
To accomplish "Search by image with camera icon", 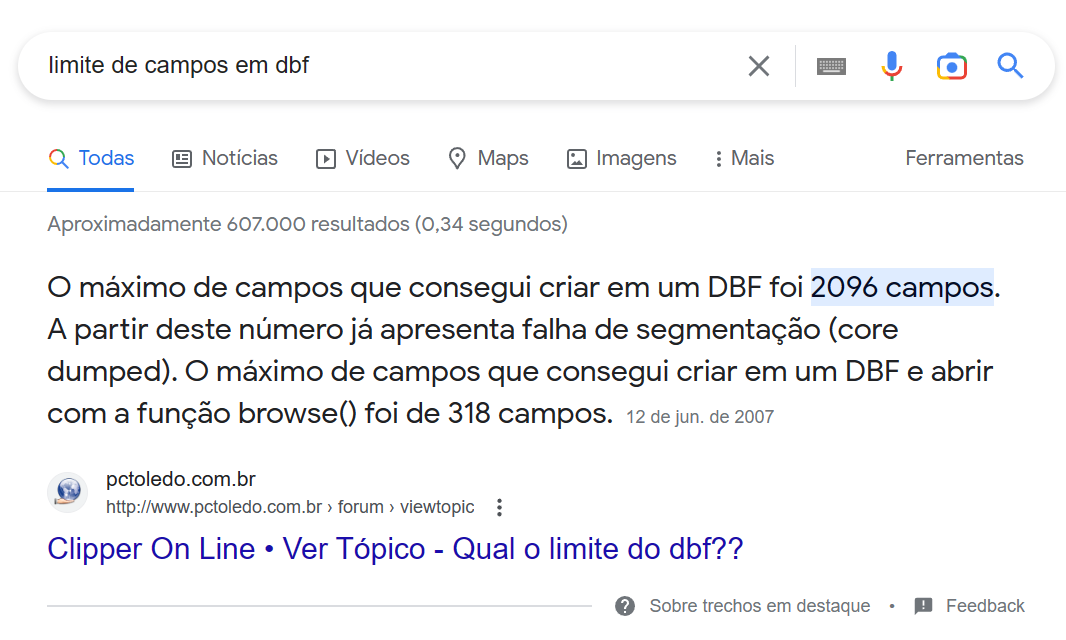I will [x=951, y=66].
